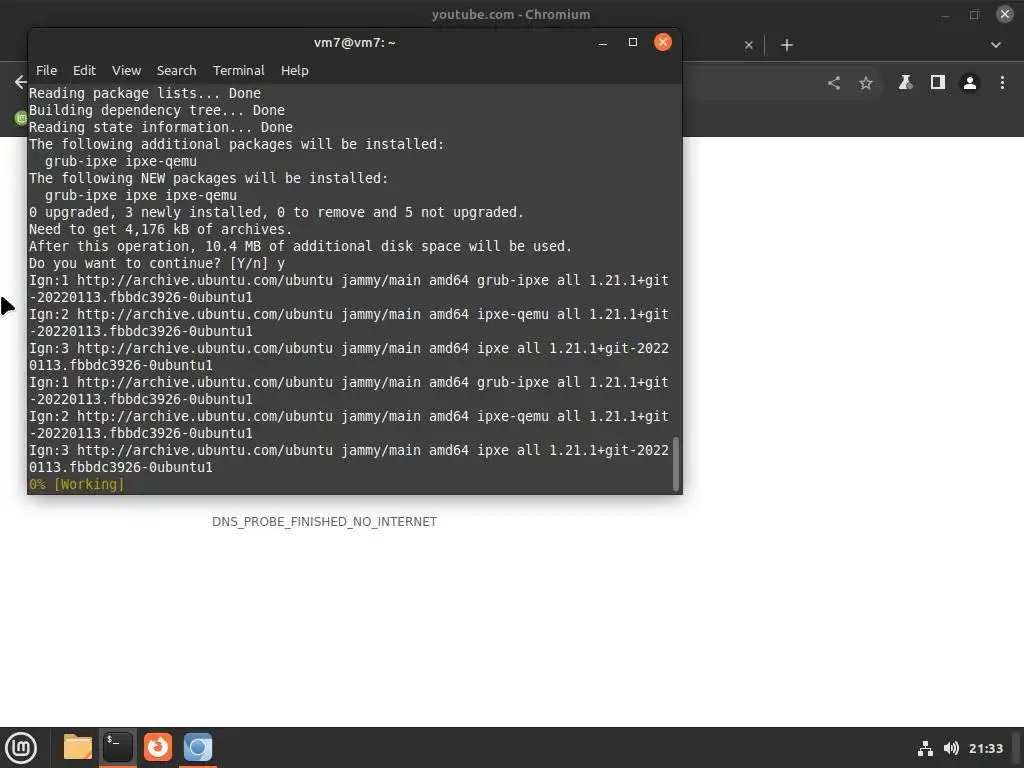Minimize the vm7@vm7 terminal window
Screen dimensions: 1024x768
point(603,43)
